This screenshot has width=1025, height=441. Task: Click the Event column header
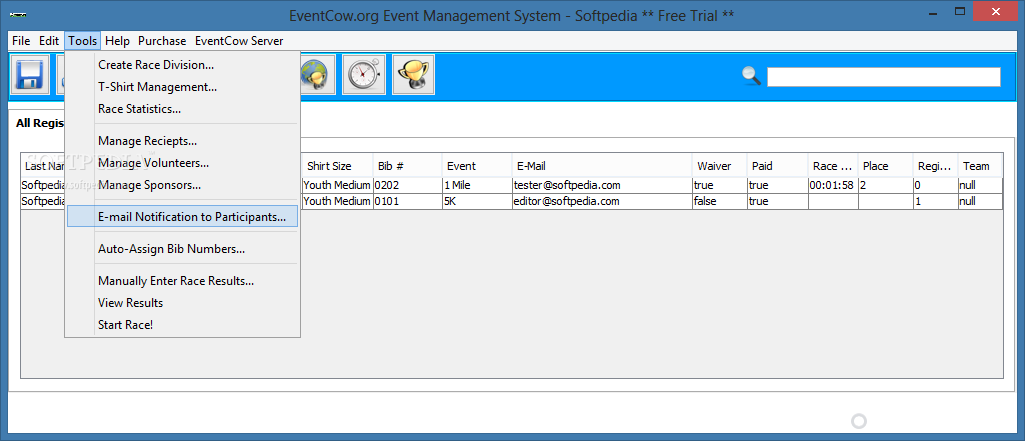click(x=477, y=166)
